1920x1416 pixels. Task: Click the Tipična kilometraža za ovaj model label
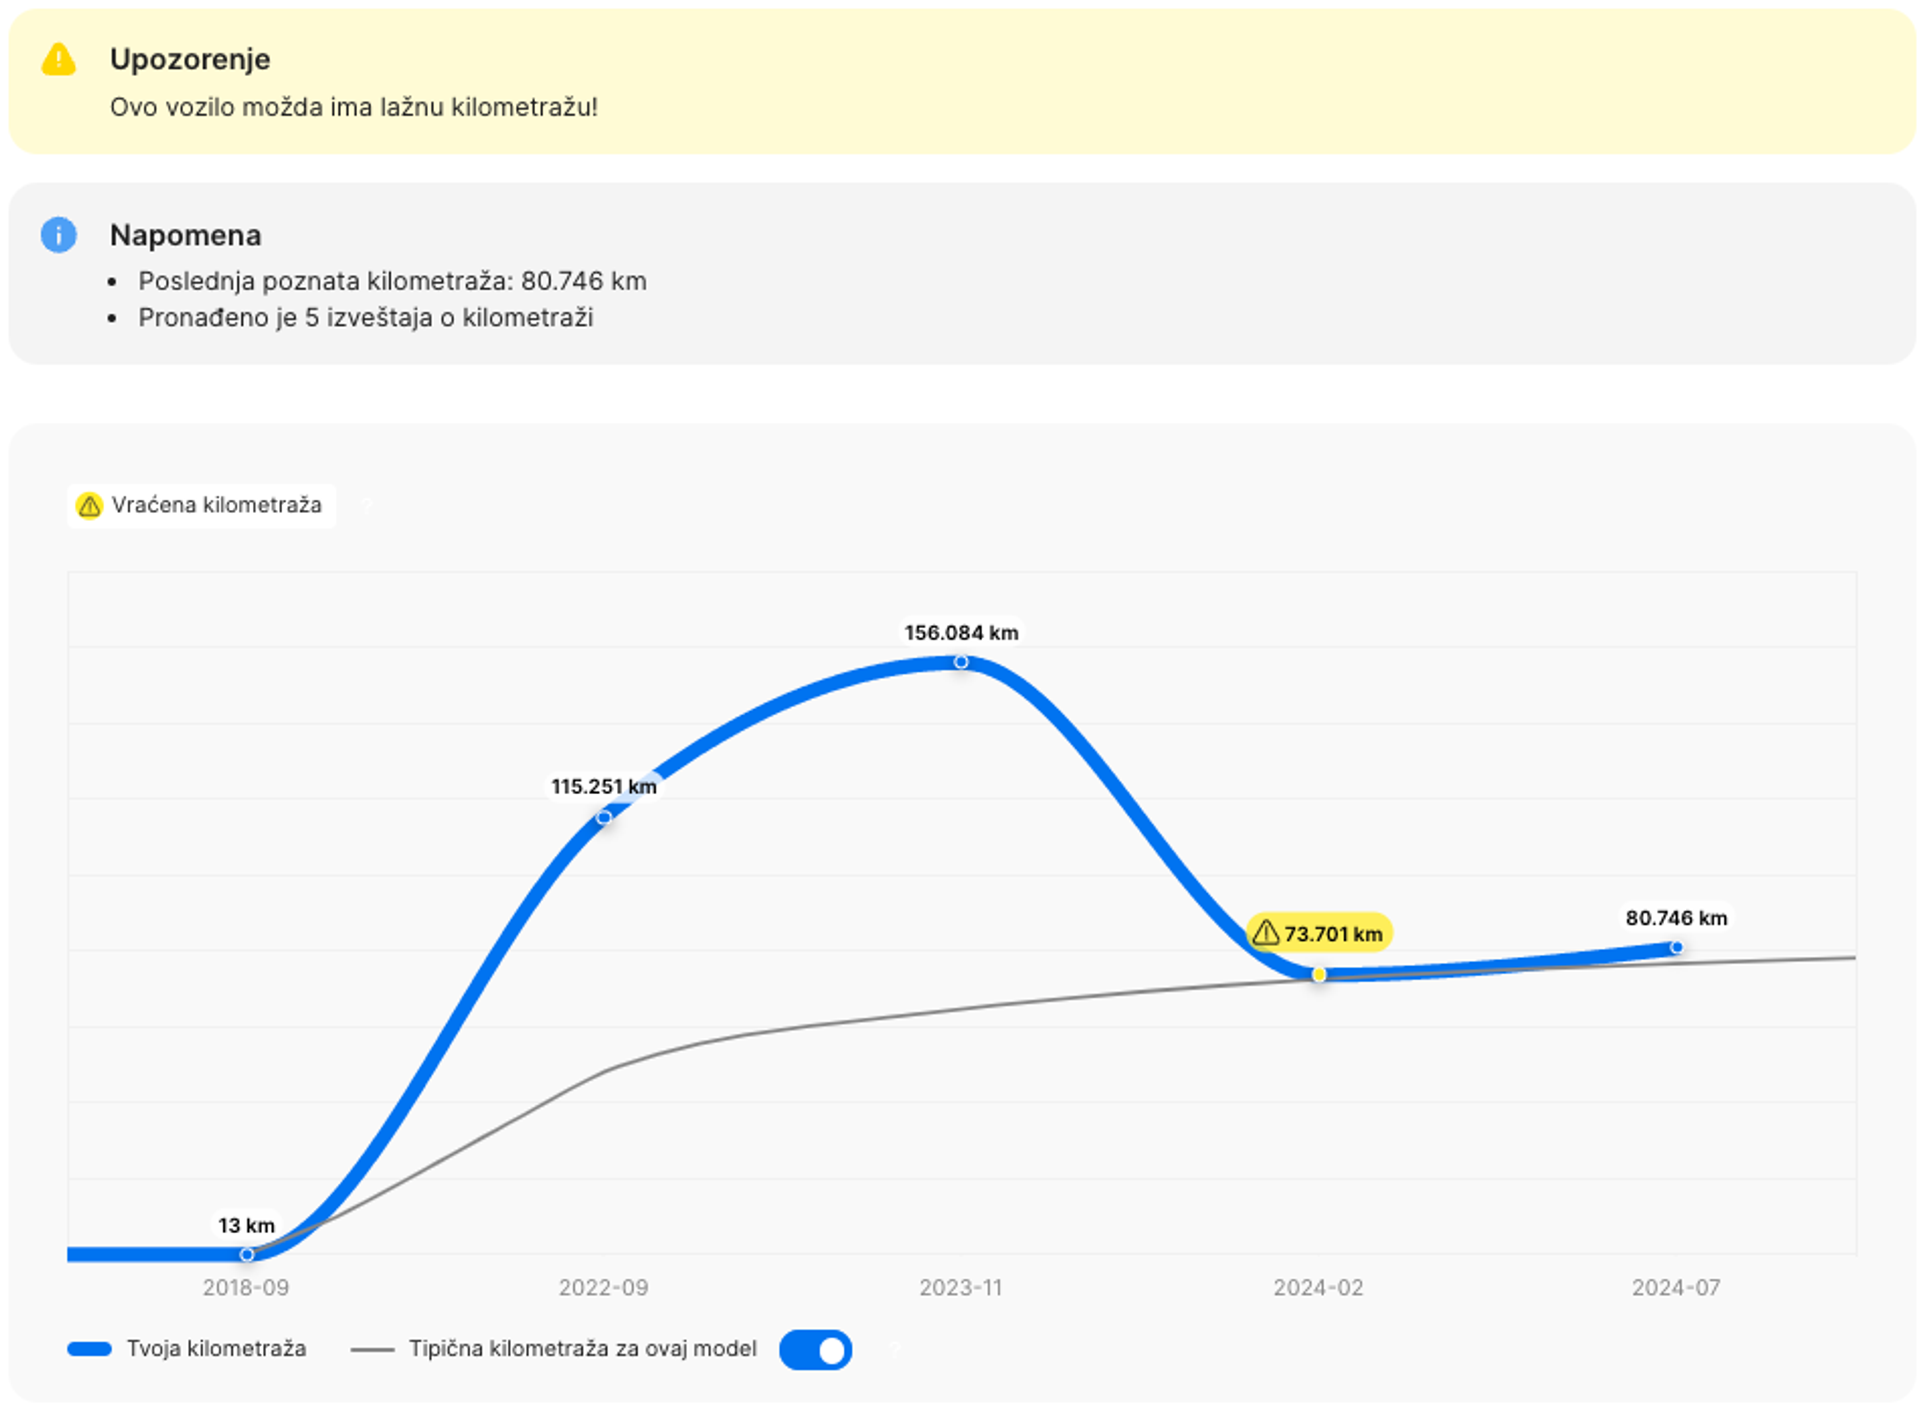[582, 1349]
